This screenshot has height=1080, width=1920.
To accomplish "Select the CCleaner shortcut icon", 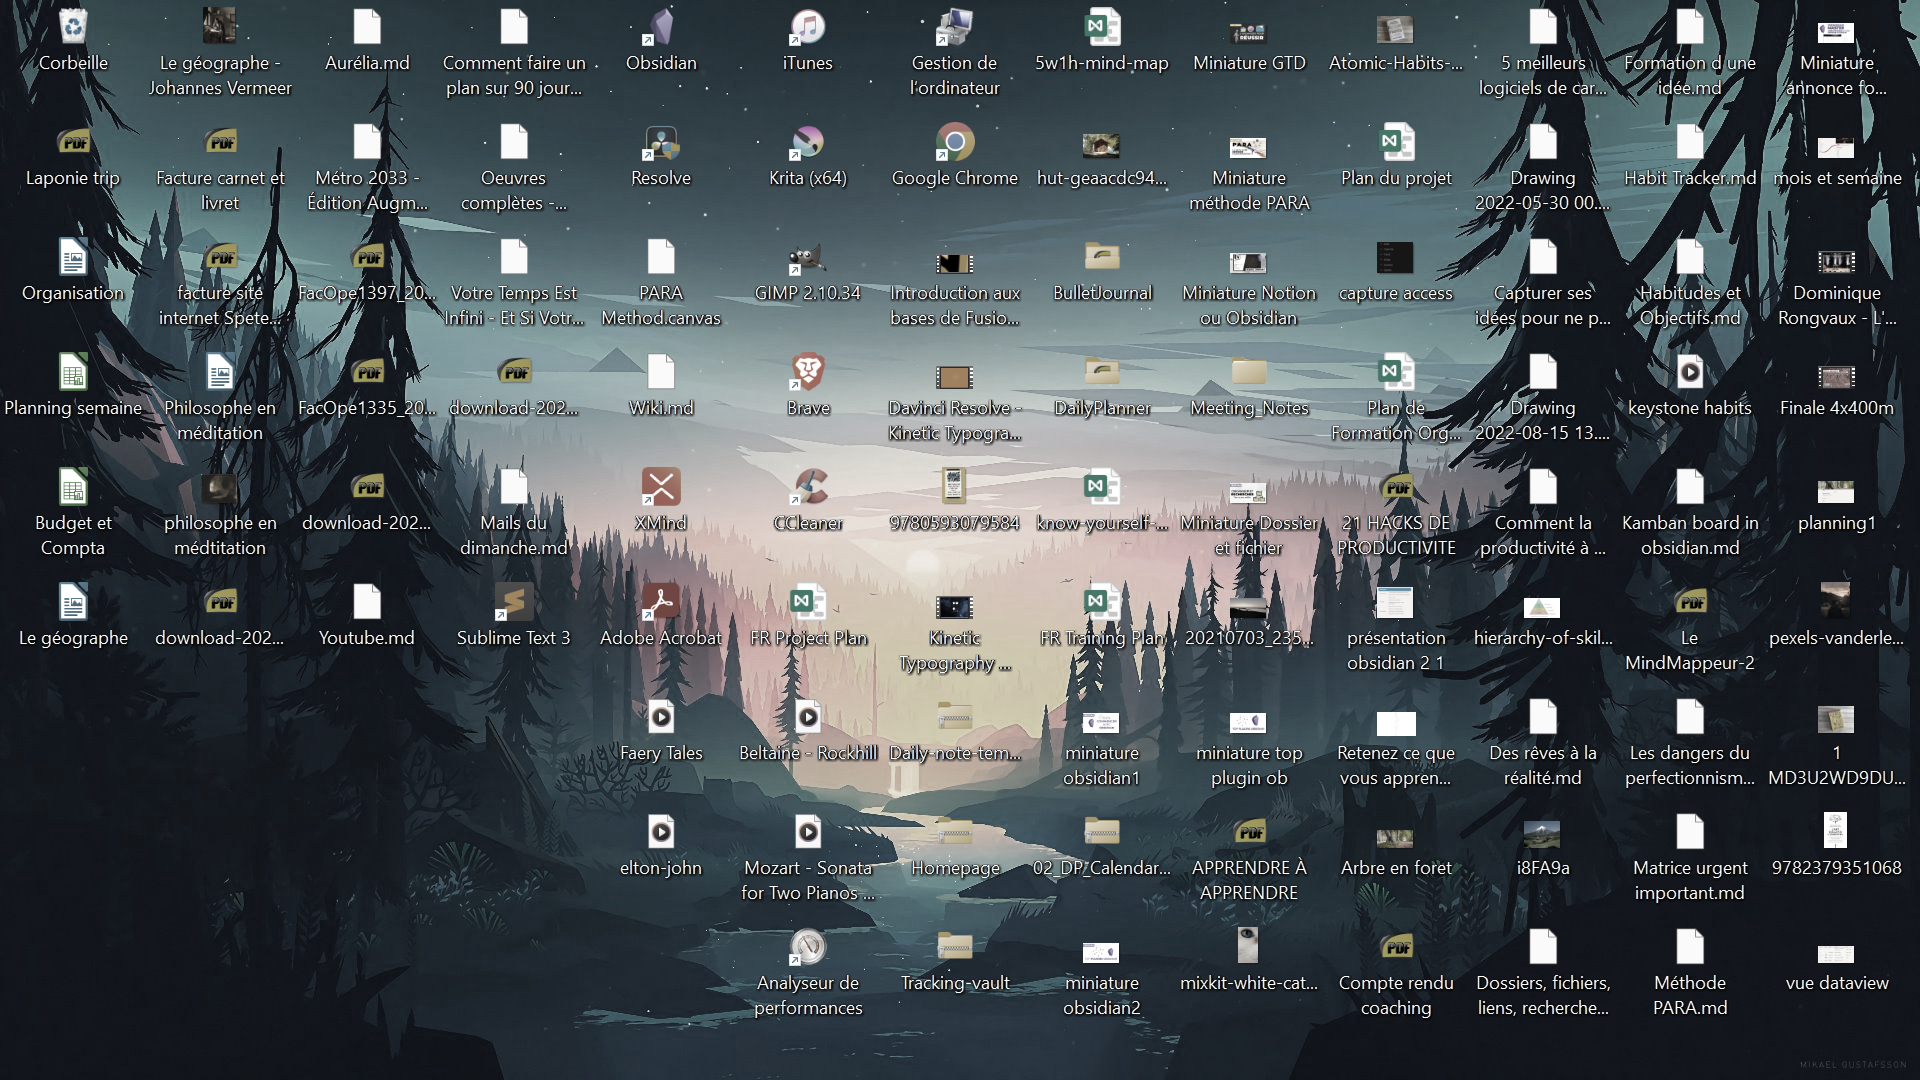I will pyautogui.click(x=808, y=488).
